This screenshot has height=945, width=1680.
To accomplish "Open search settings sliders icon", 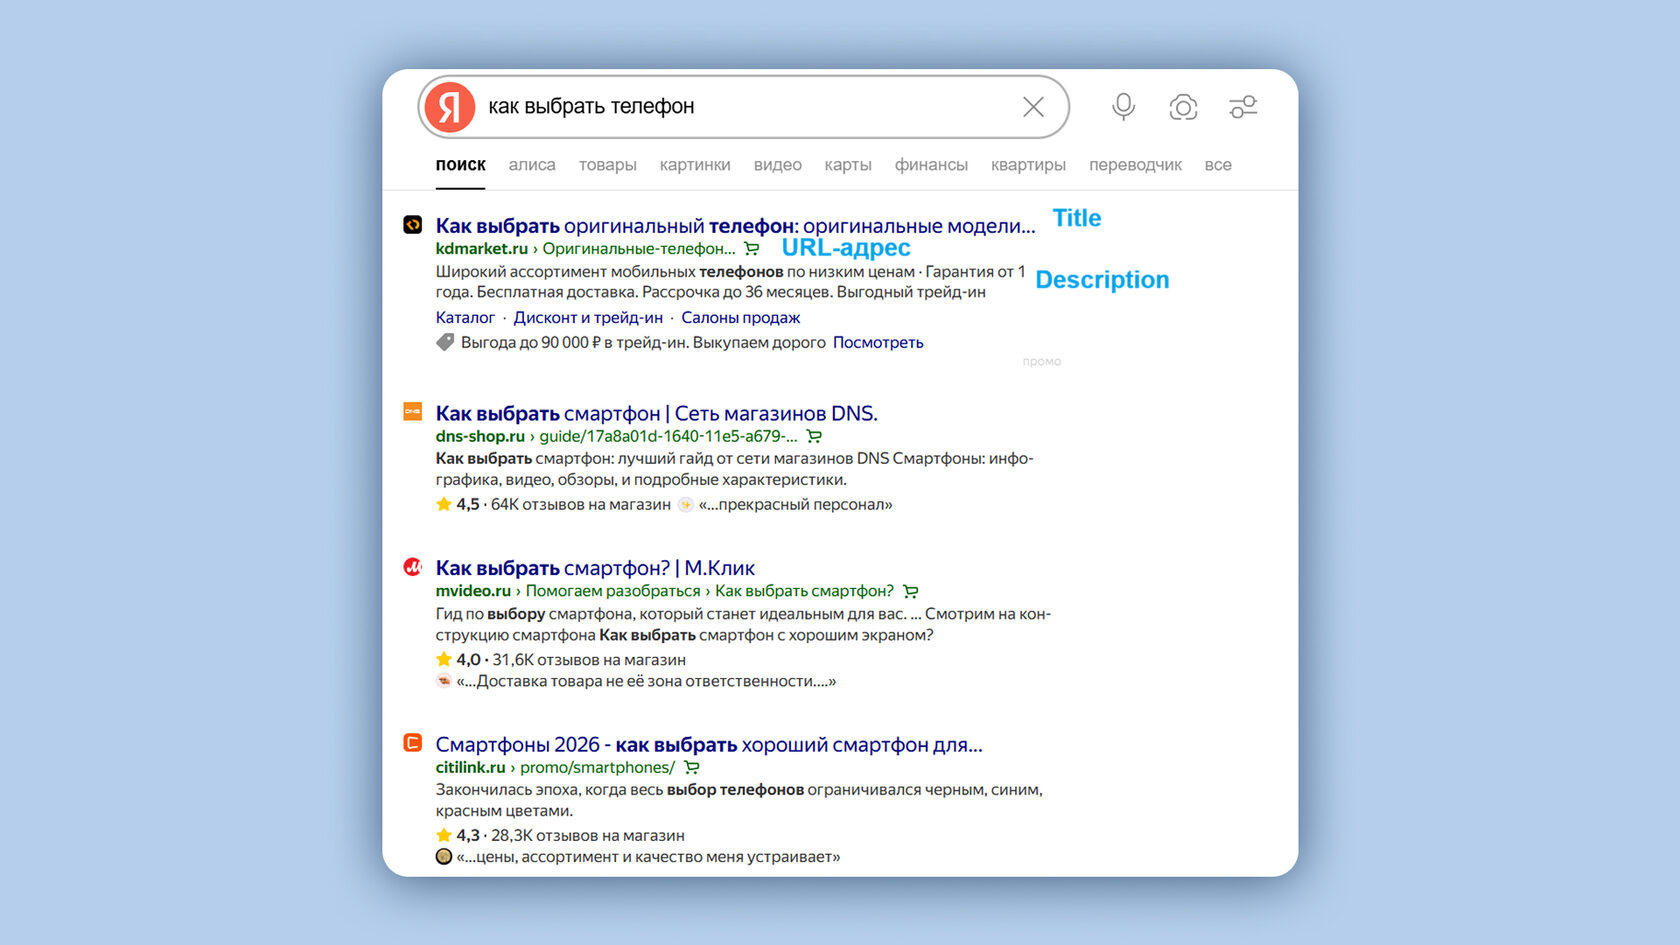I will coord(1243,107).
